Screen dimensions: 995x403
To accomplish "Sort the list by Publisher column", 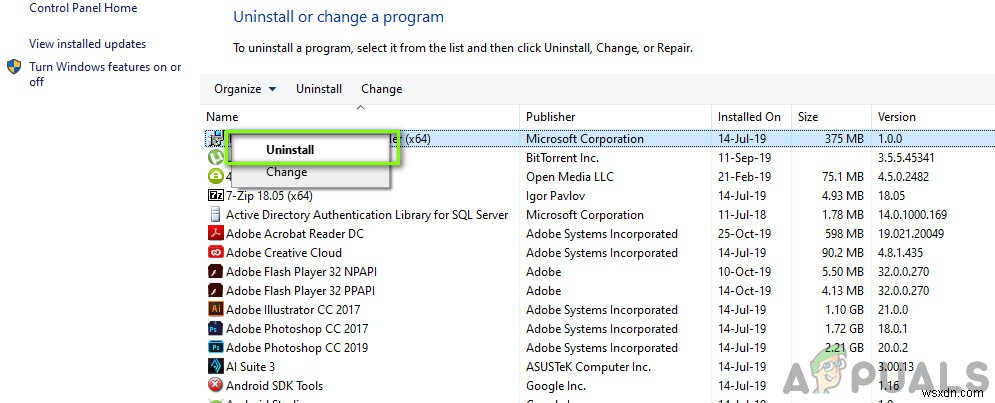I will (550, 117).
